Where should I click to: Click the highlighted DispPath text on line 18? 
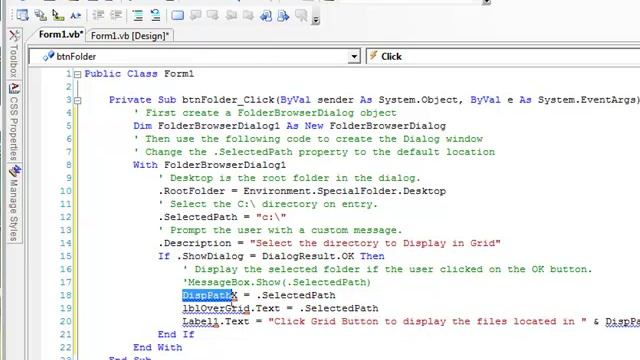pyautogui.click(x=207, y=295)
